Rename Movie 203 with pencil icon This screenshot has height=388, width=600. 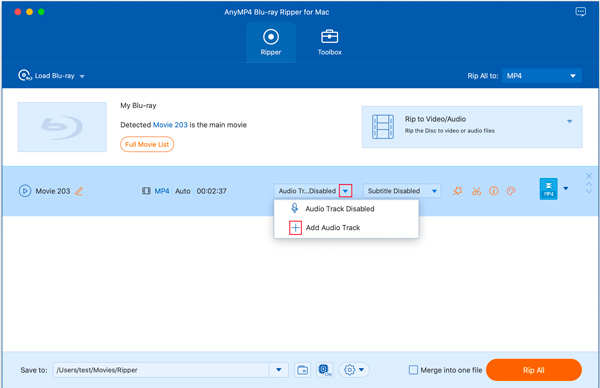[79, 191]
